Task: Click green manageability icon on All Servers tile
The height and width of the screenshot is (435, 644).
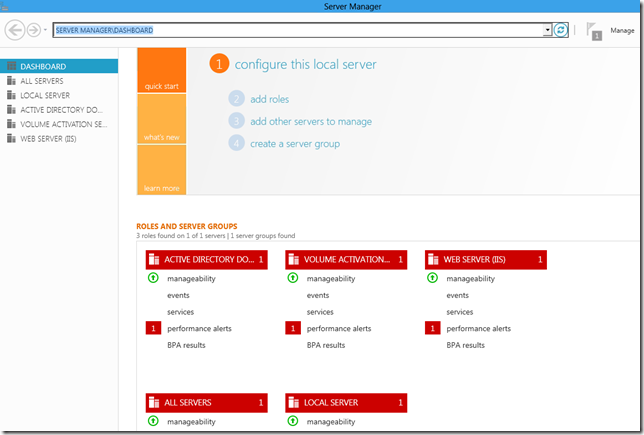Action: [153, 421]
